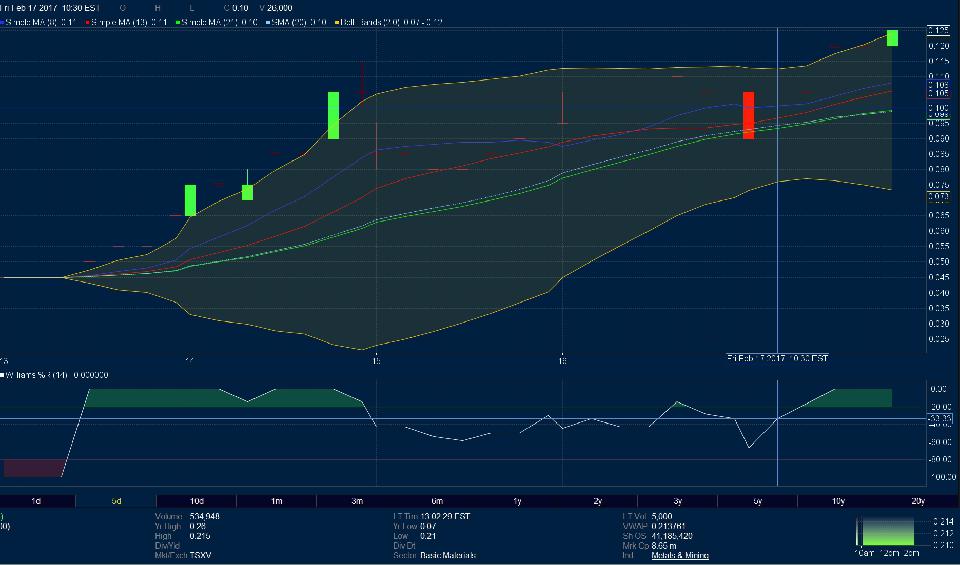The image size is (960, 565).
Task: Click the green candlestick at top right
Action: (x=892, y=37)
